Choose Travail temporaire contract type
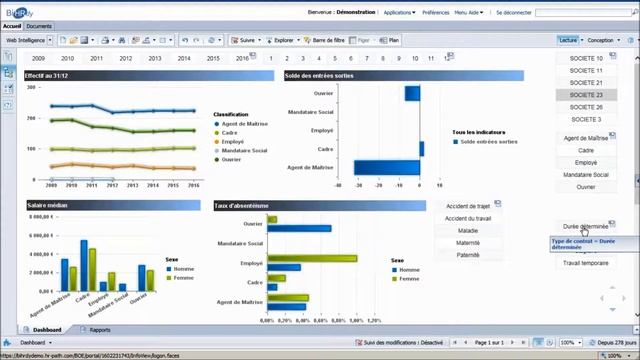640x360 pixels. pyautogui.click(x=586, y=263)
